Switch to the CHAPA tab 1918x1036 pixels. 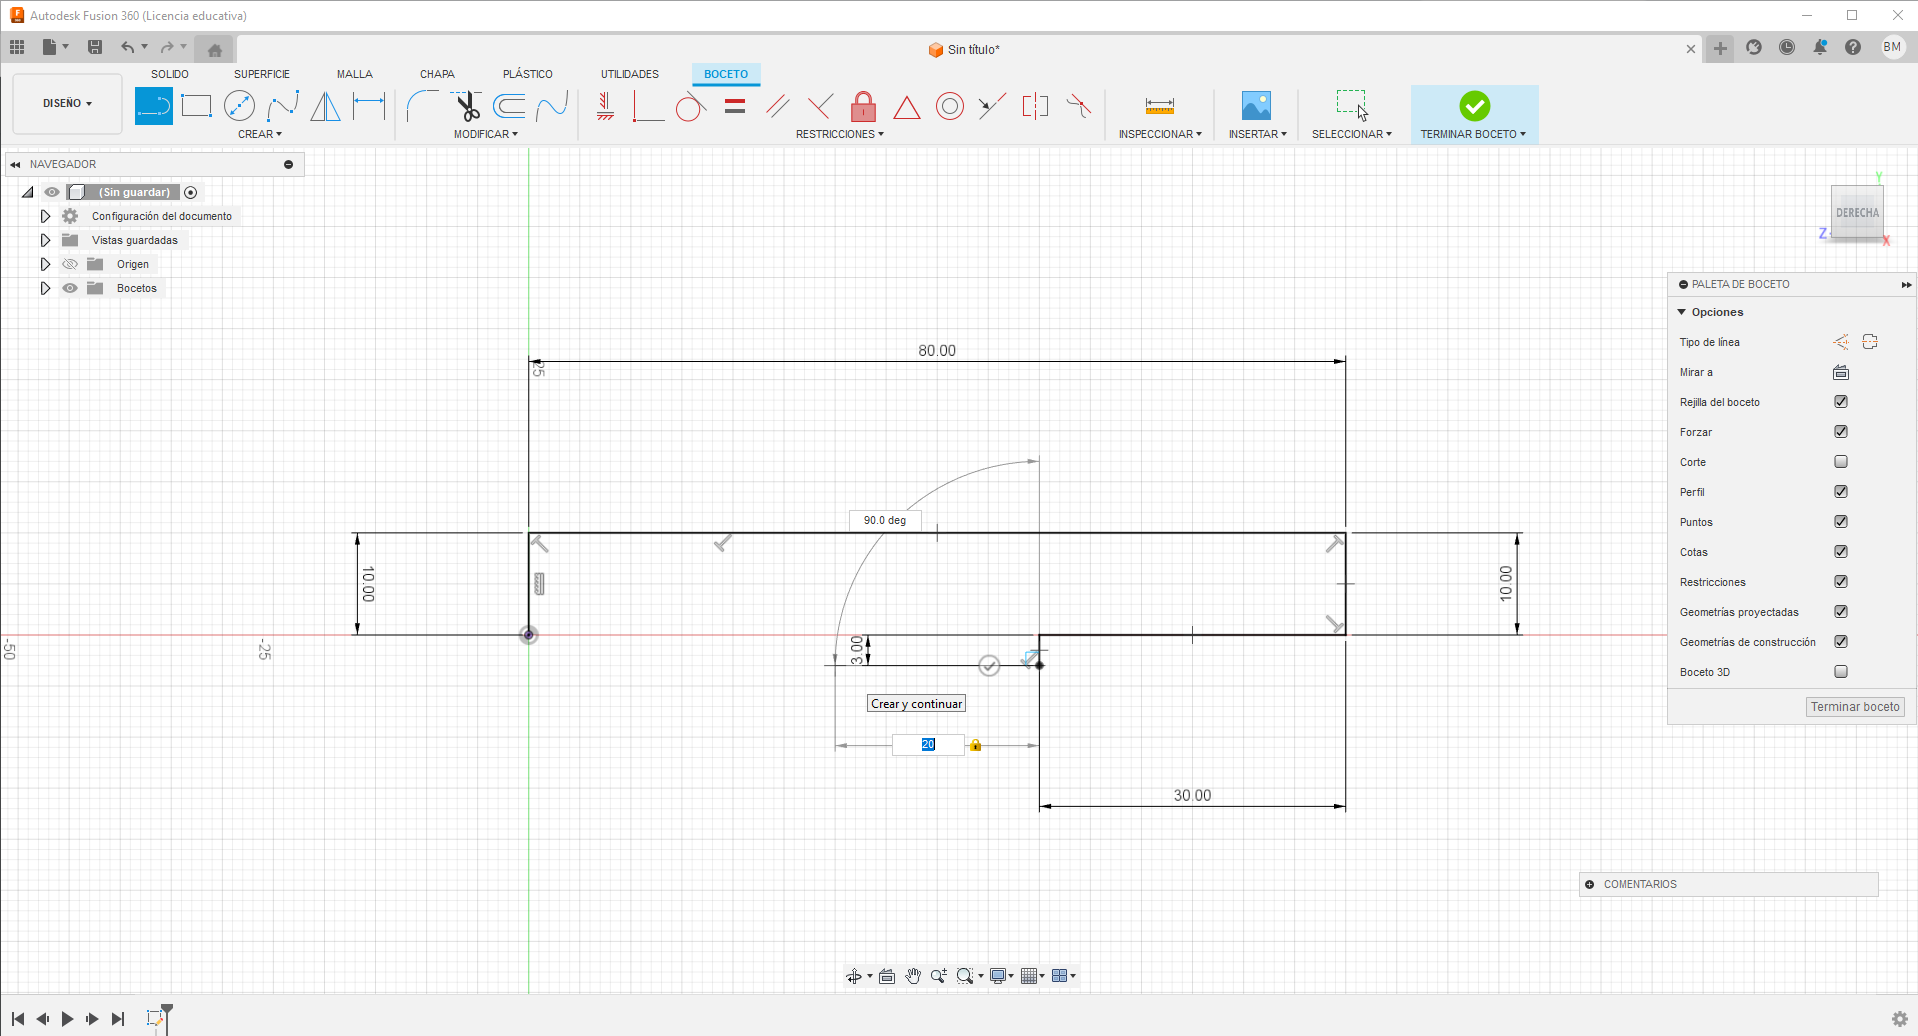(437, 74)
